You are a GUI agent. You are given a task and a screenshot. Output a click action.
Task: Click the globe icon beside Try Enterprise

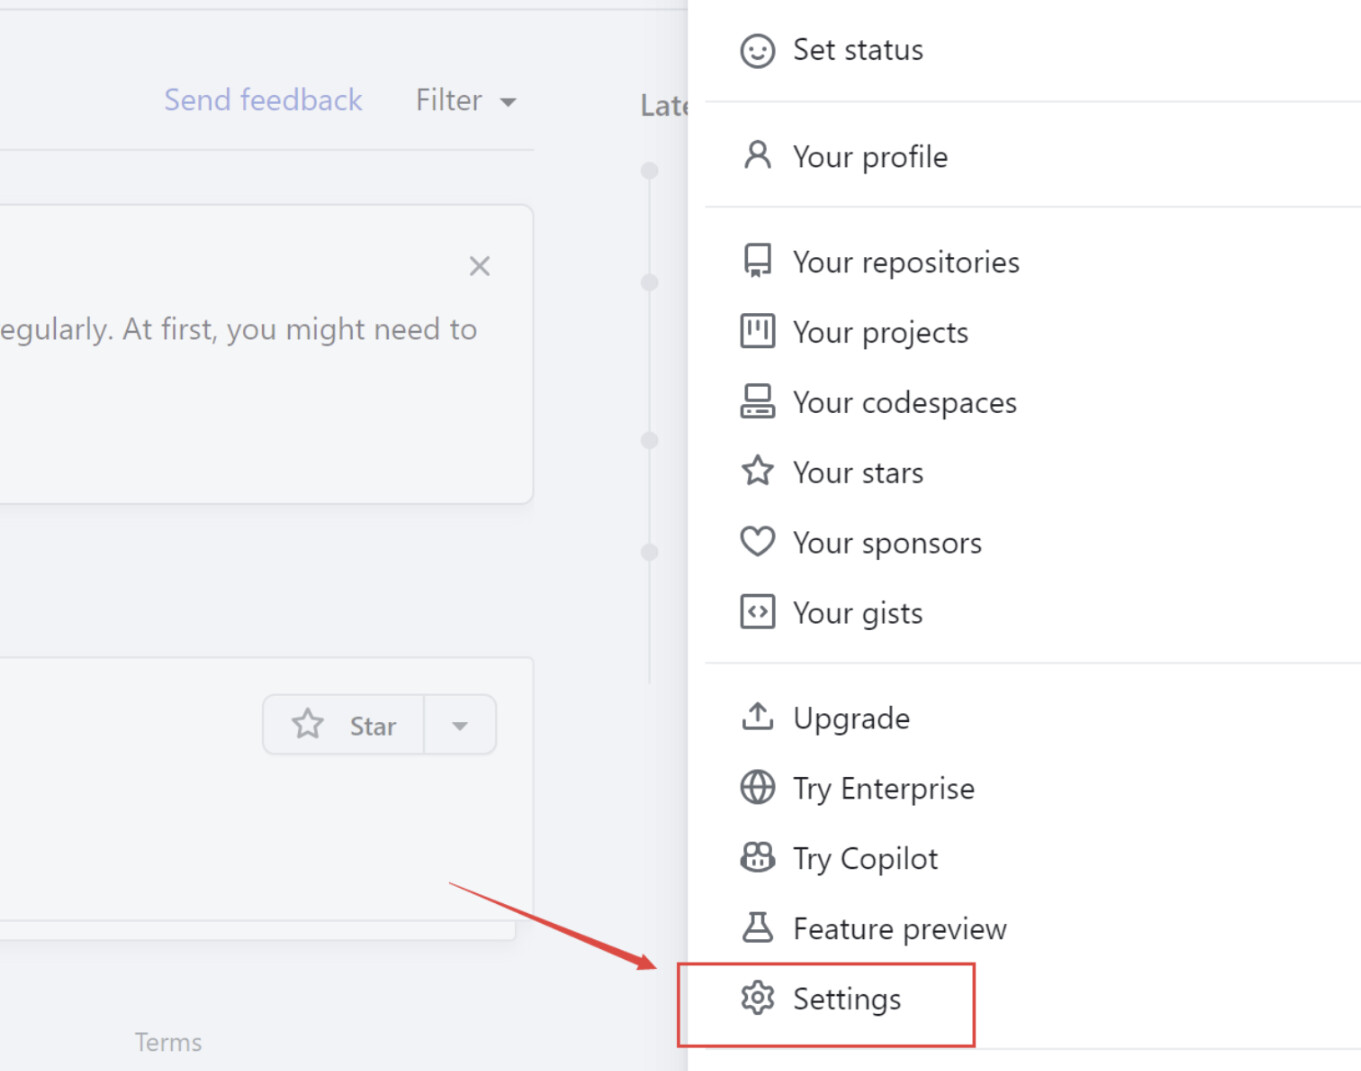[757, 787]
